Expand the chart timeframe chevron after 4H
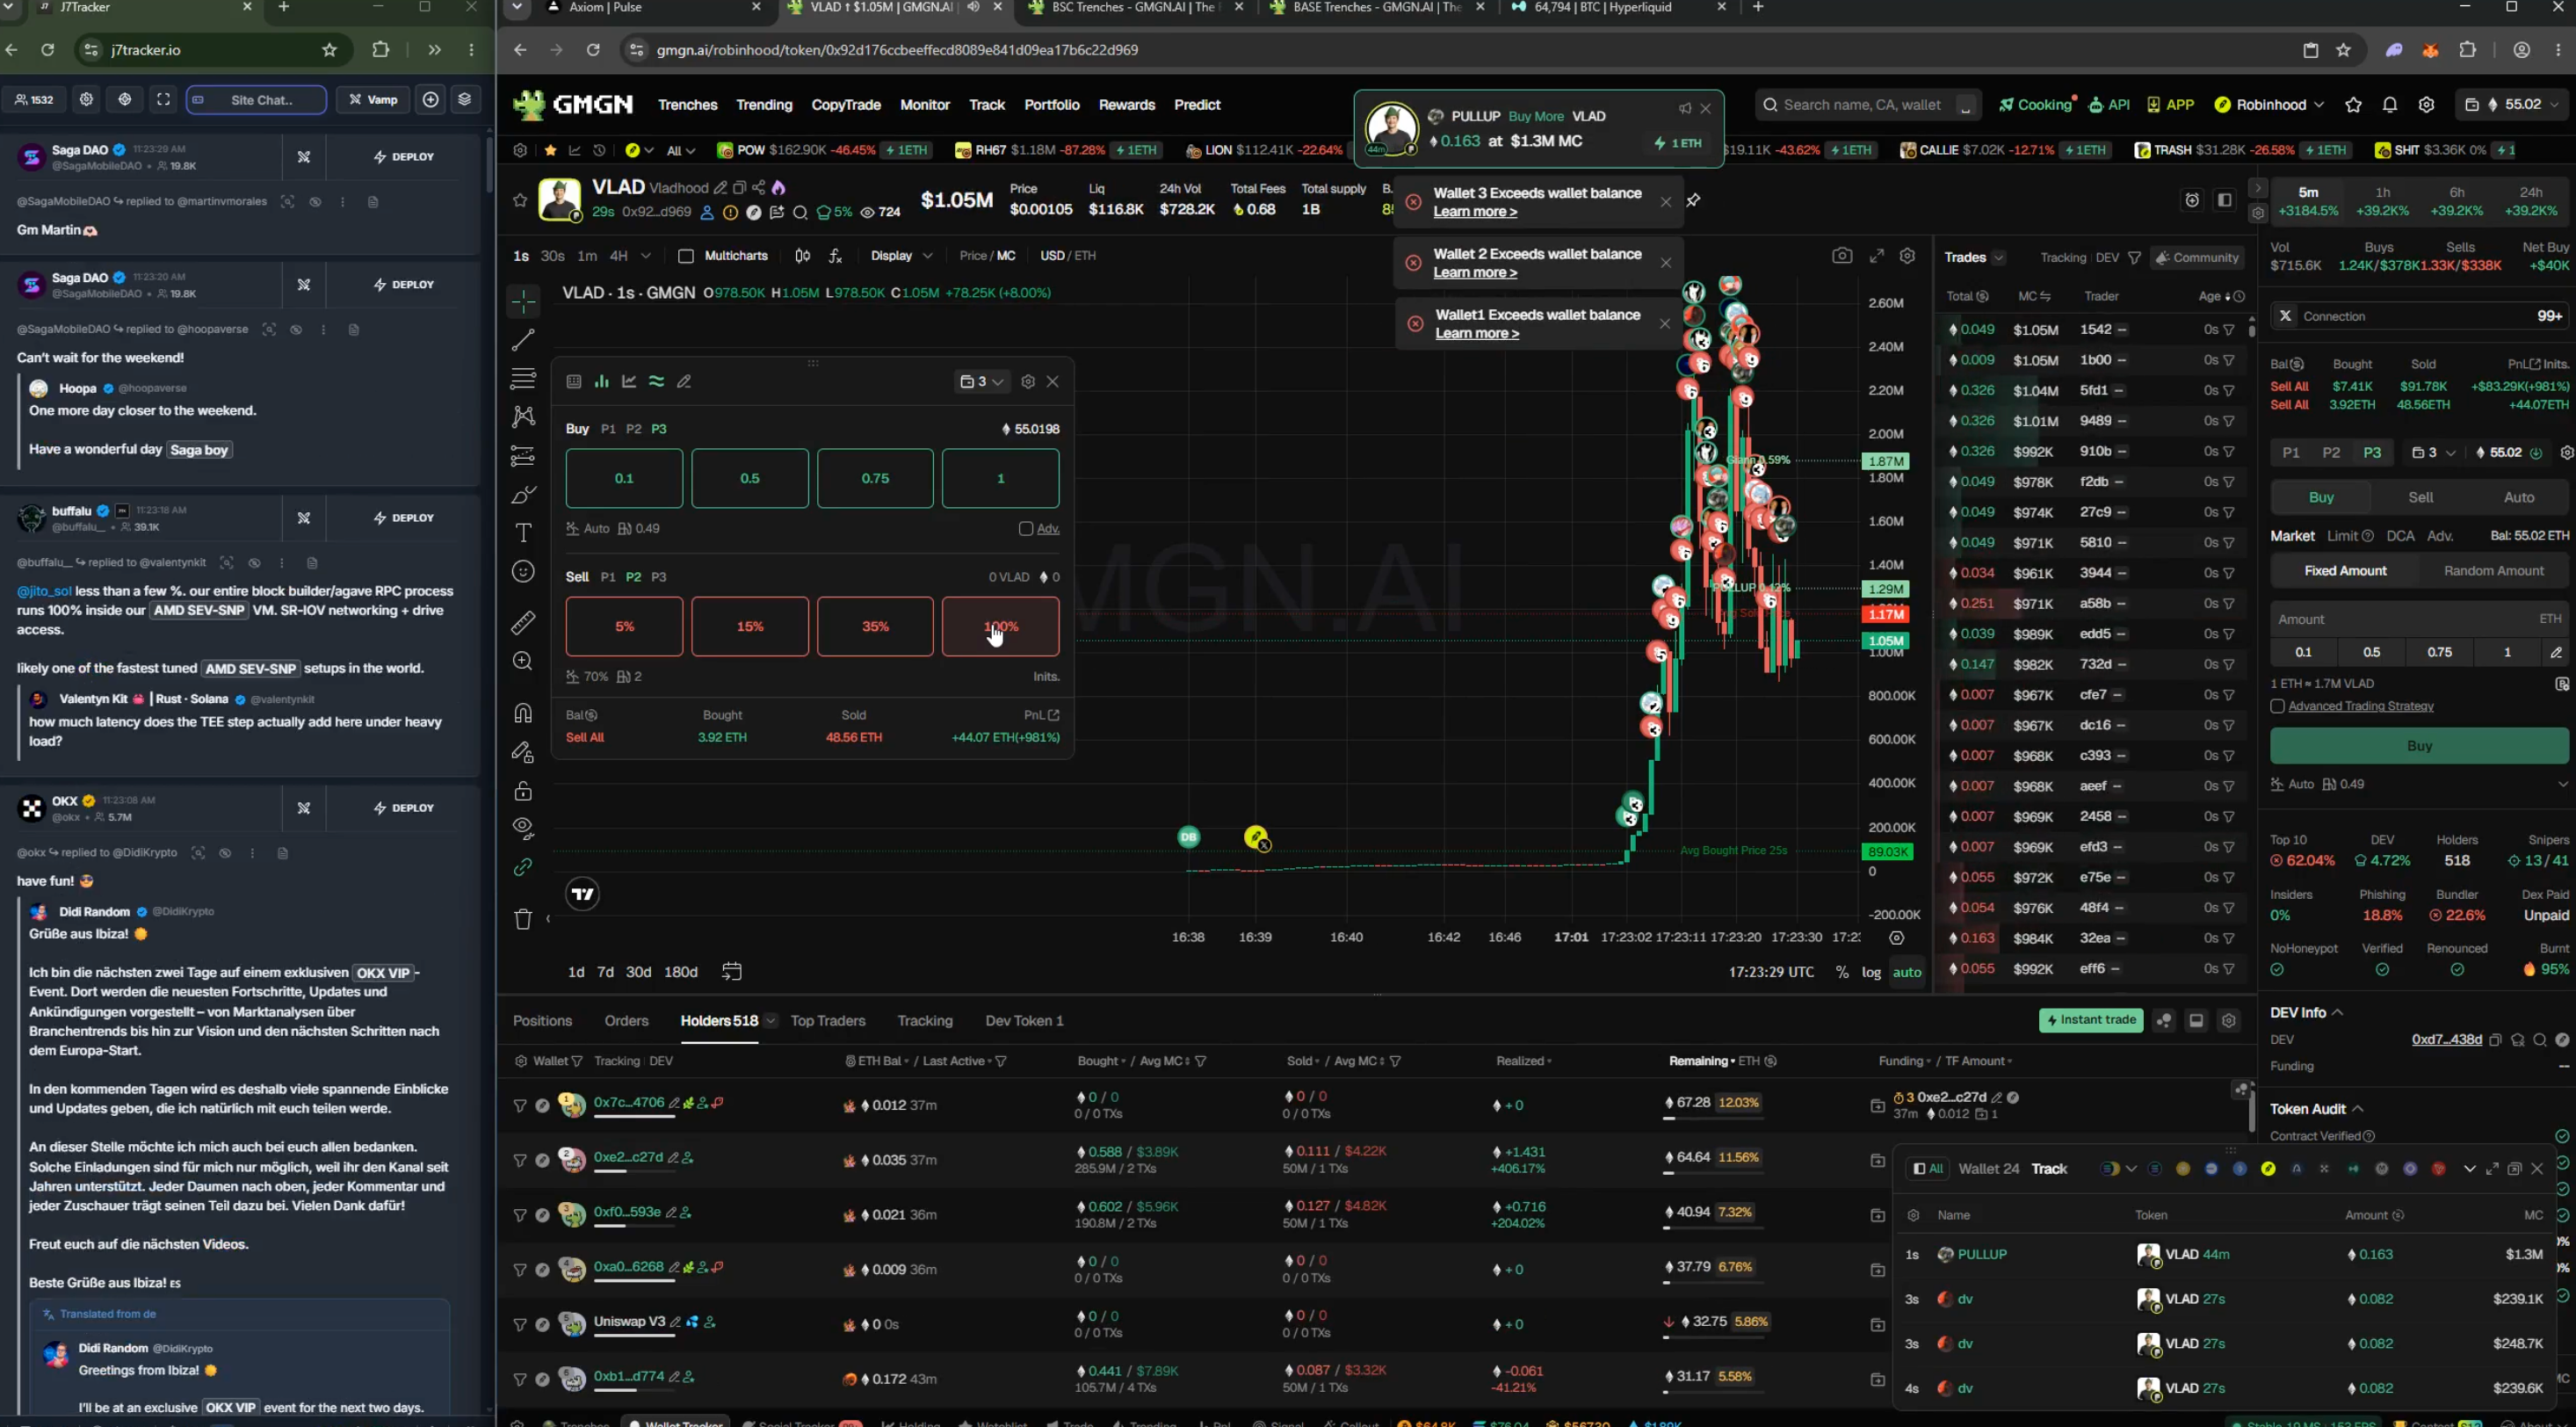The height and width of the screenshot is (1427, 2576). (646, 256)
